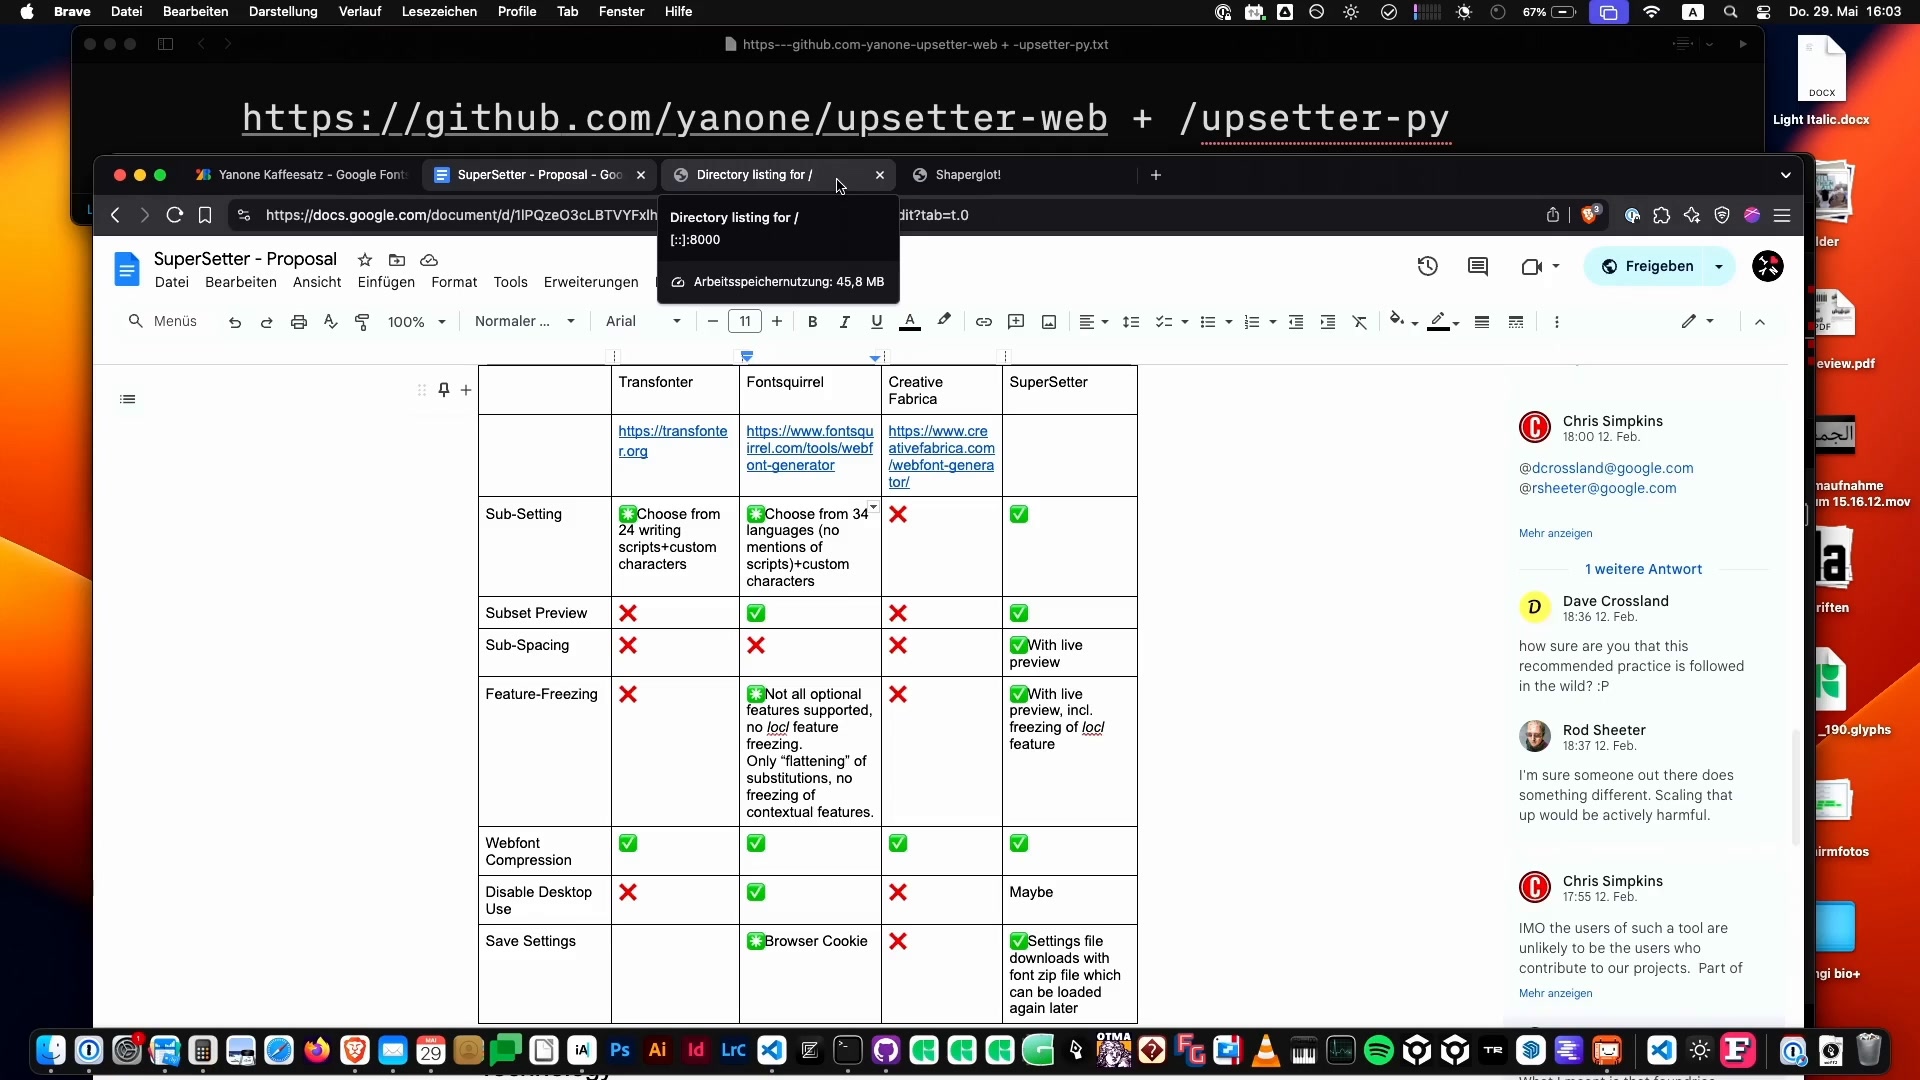Add a comment from the toolbar
This screenshot has width=1920, height=1080.
click(x=1016, y=322)
